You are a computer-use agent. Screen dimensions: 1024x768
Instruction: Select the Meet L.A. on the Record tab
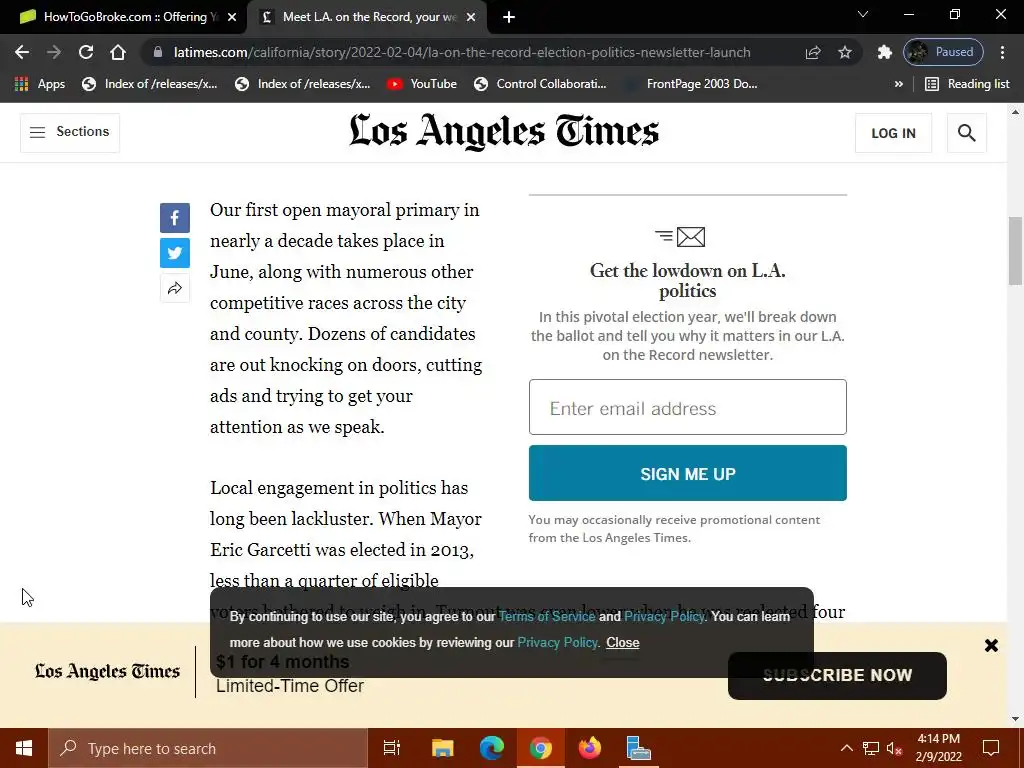tap(368, 17)
